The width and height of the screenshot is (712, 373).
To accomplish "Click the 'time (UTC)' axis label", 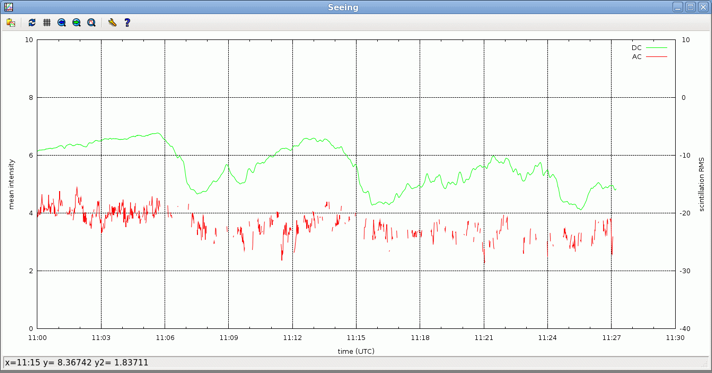I will [x=356, y=351].
